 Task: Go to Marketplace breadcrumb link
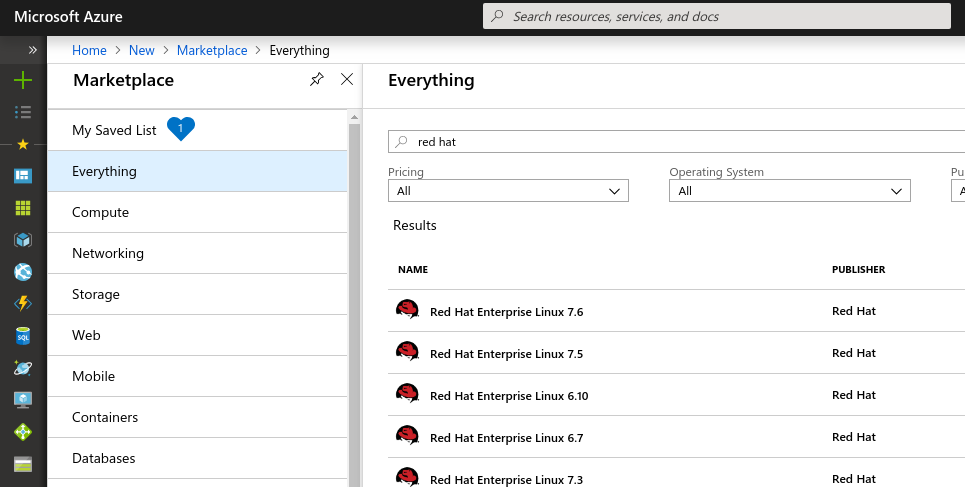[212, 50]
